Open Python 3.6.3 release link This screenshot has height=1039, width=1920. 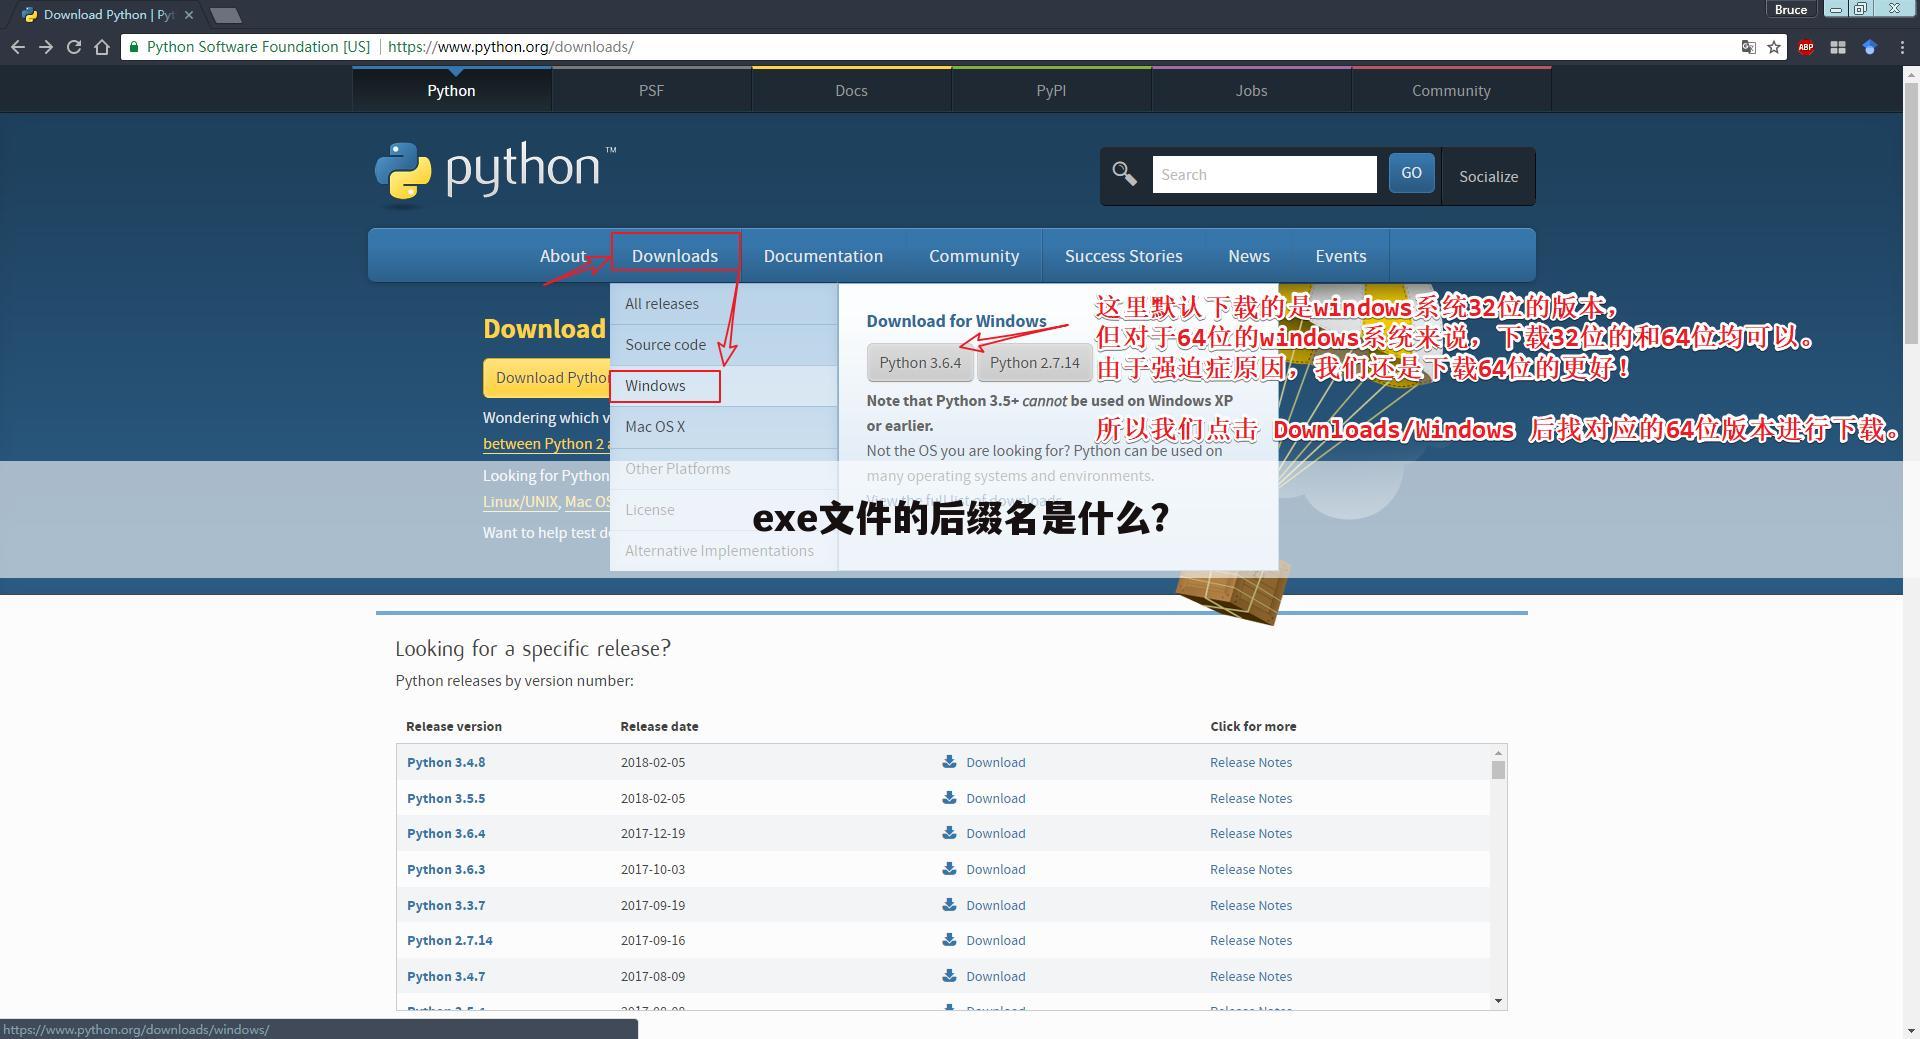coord(446,869)
